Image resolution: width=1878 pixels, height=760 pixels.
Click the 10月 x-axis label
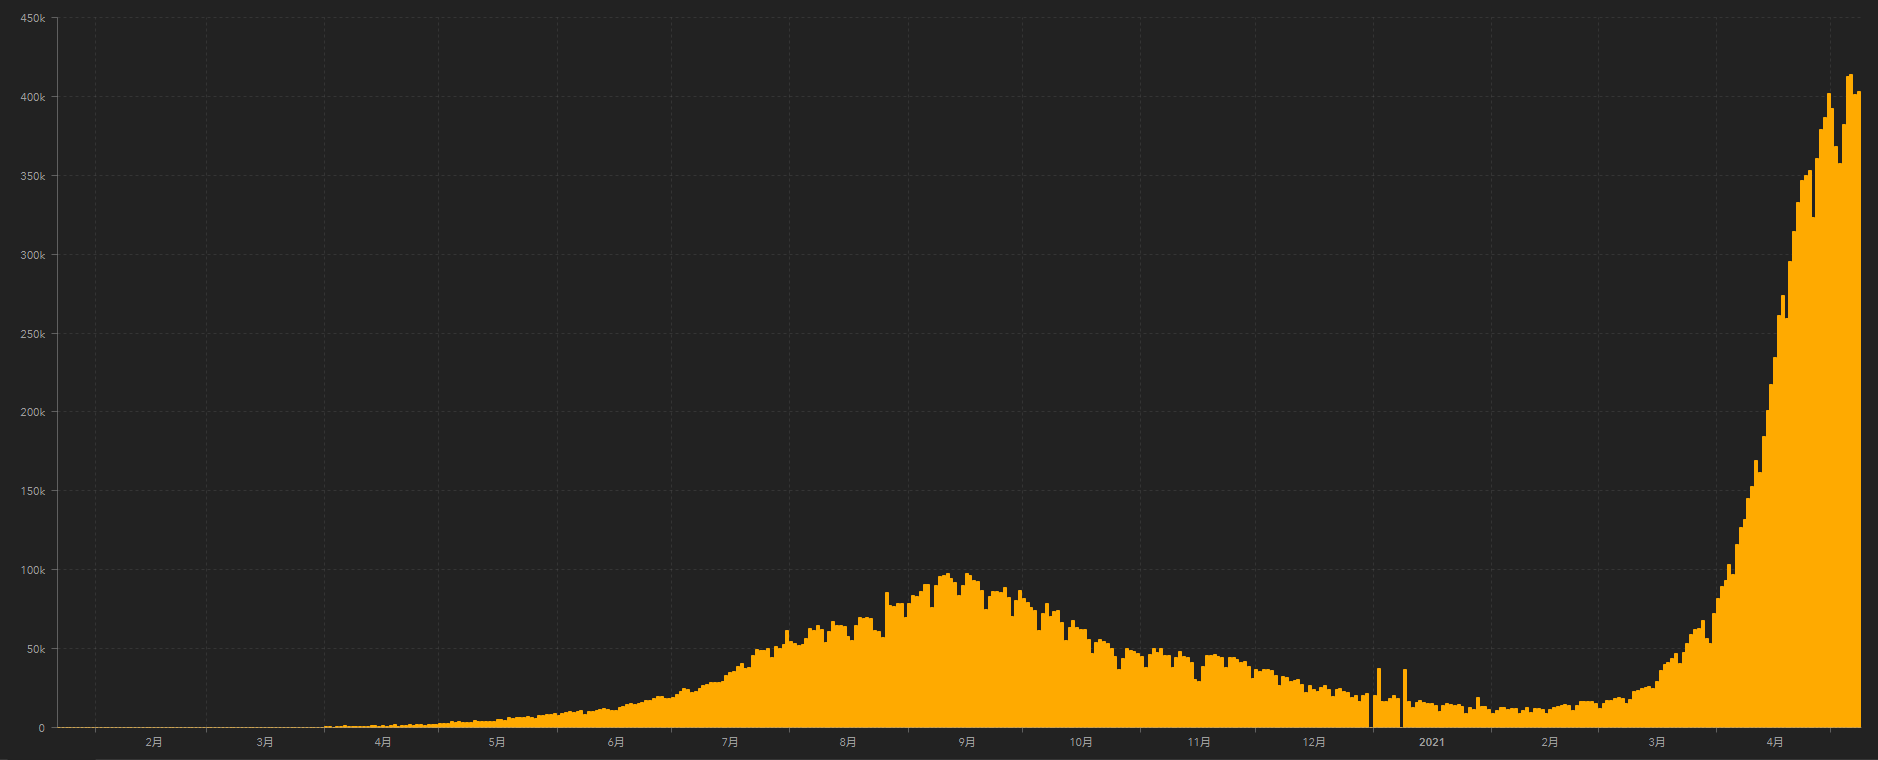1081,742
